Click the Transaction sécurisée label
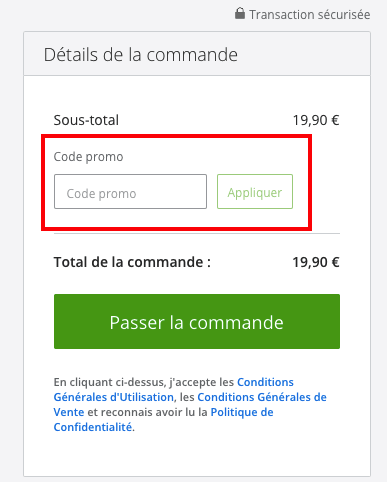387x482 pixels. [310, 15]
